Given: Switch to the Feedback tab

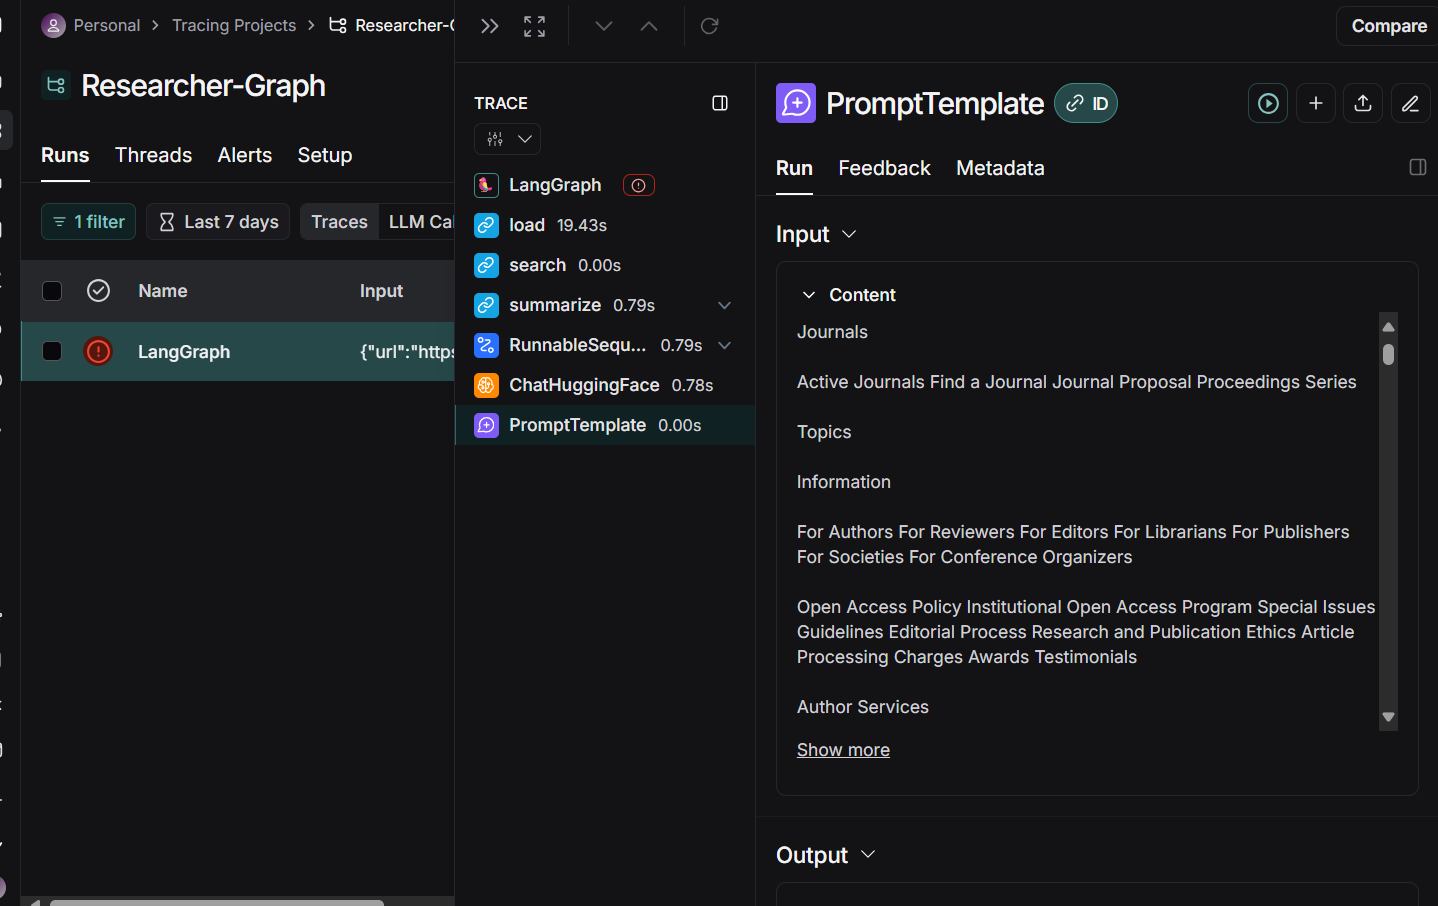Looking at the screenshot, I should pos(884,168).
